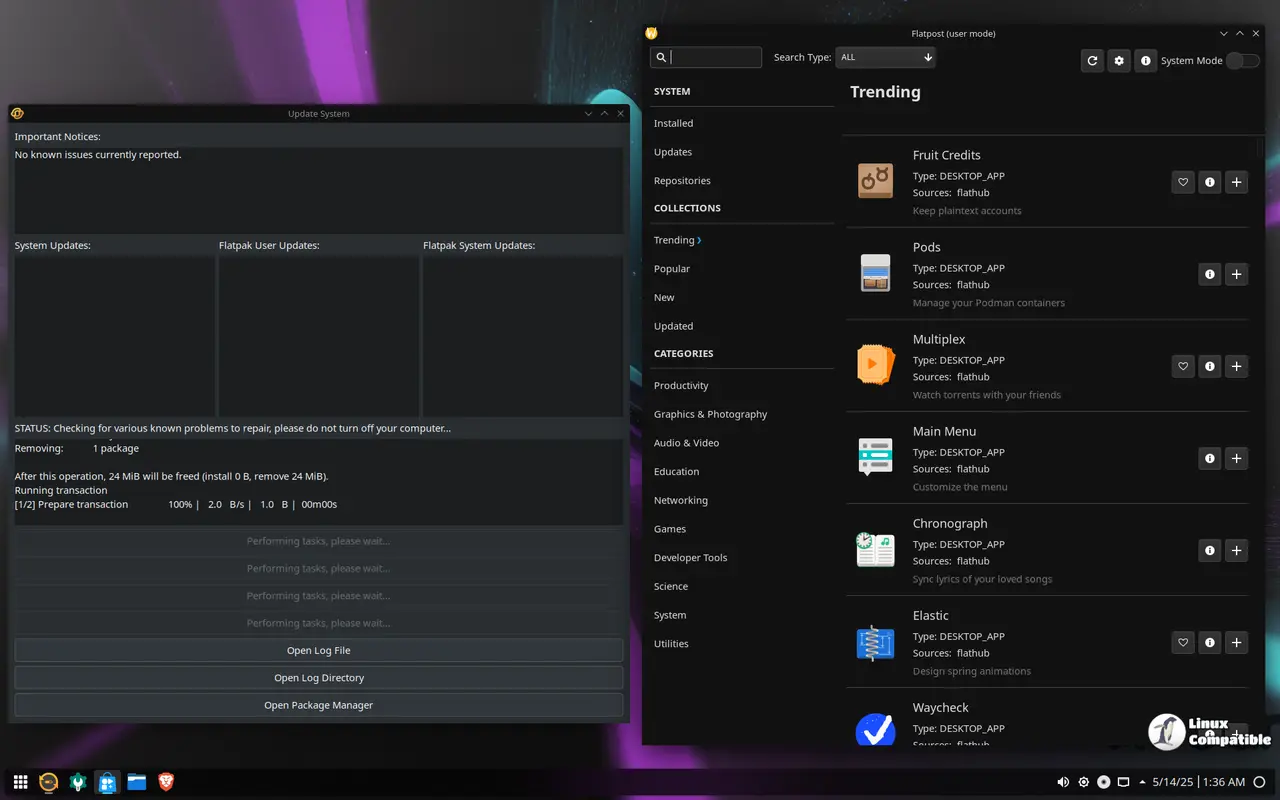Click the Flatpost search input field
Screen dimensions: 1280x800
tap(714, 58)
